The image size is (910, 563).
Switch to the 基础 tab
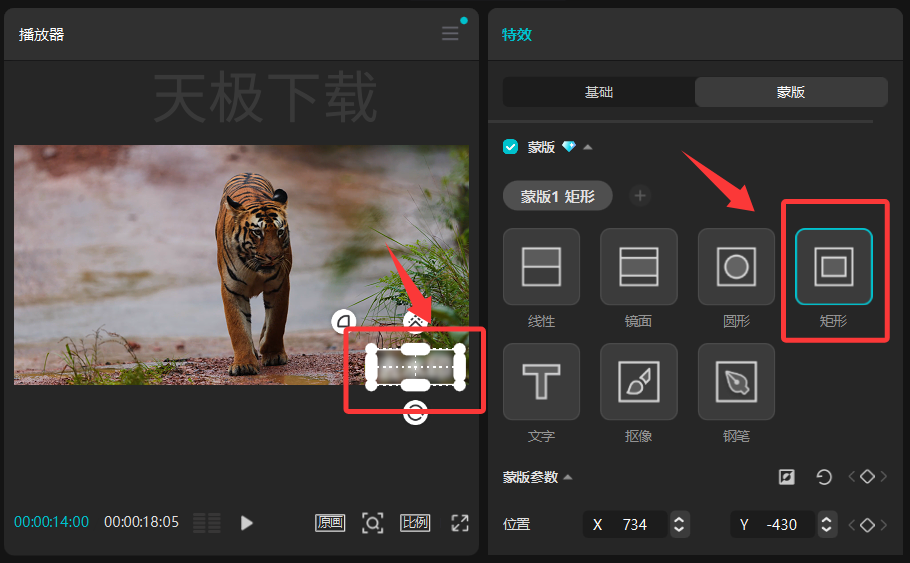(x=599, y=92)
